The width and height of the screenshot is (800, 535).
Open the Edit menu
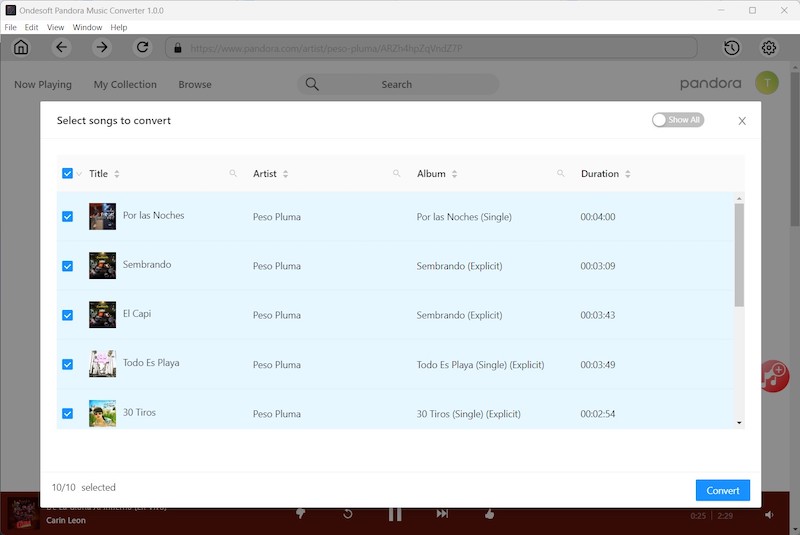click(x=31, y=28)
